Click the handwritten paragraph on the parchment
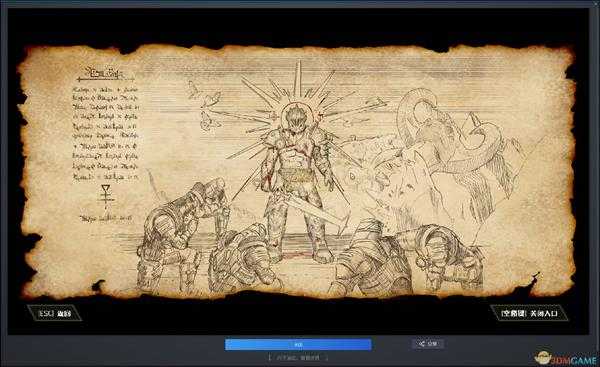Screen dimensions: 600x367 (105, 133)
